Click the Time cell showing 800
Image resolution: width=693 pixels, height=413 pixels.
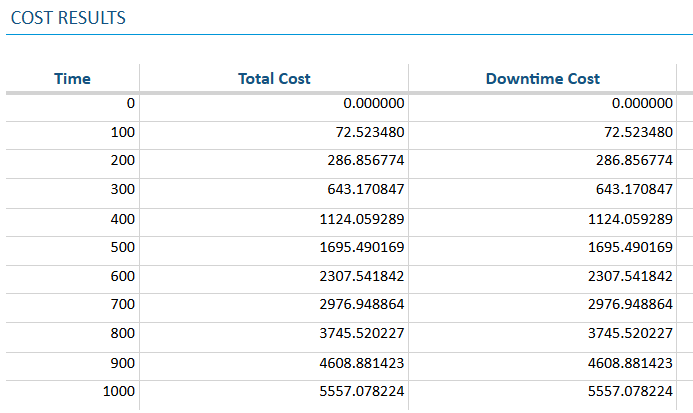coord(122,333)
